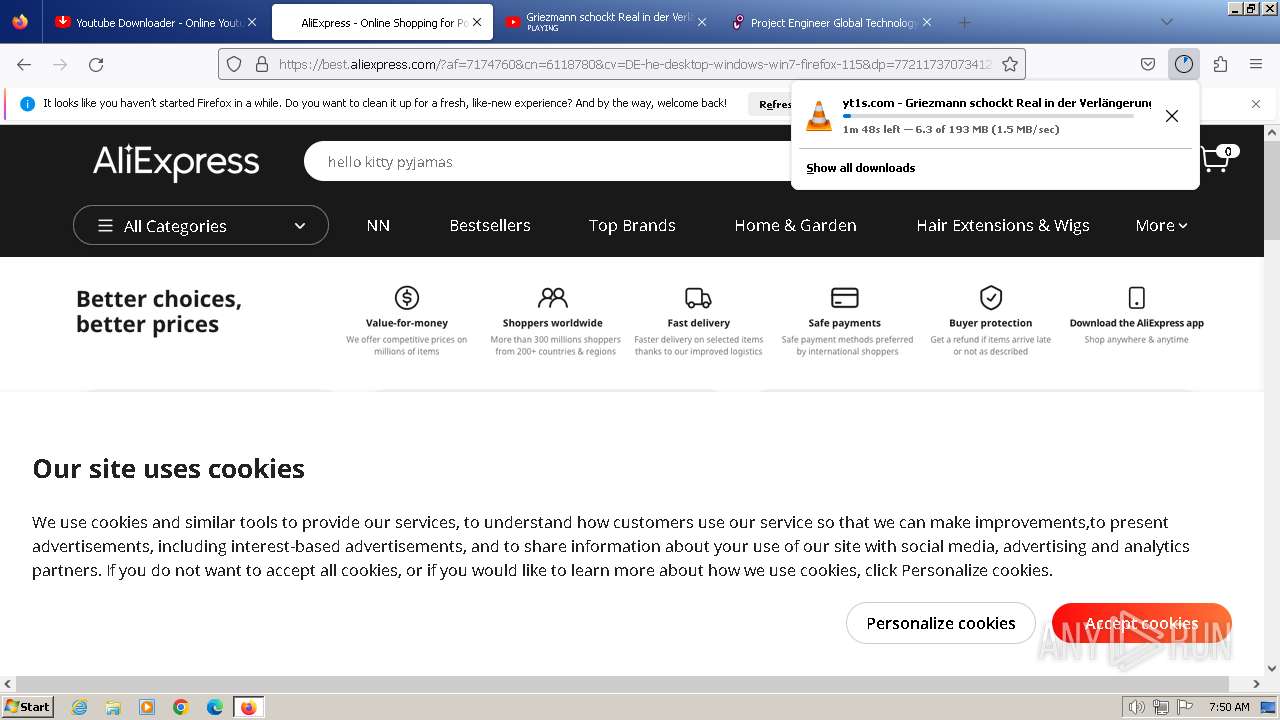Open the Home & Garden navigation item

[795, 225]
